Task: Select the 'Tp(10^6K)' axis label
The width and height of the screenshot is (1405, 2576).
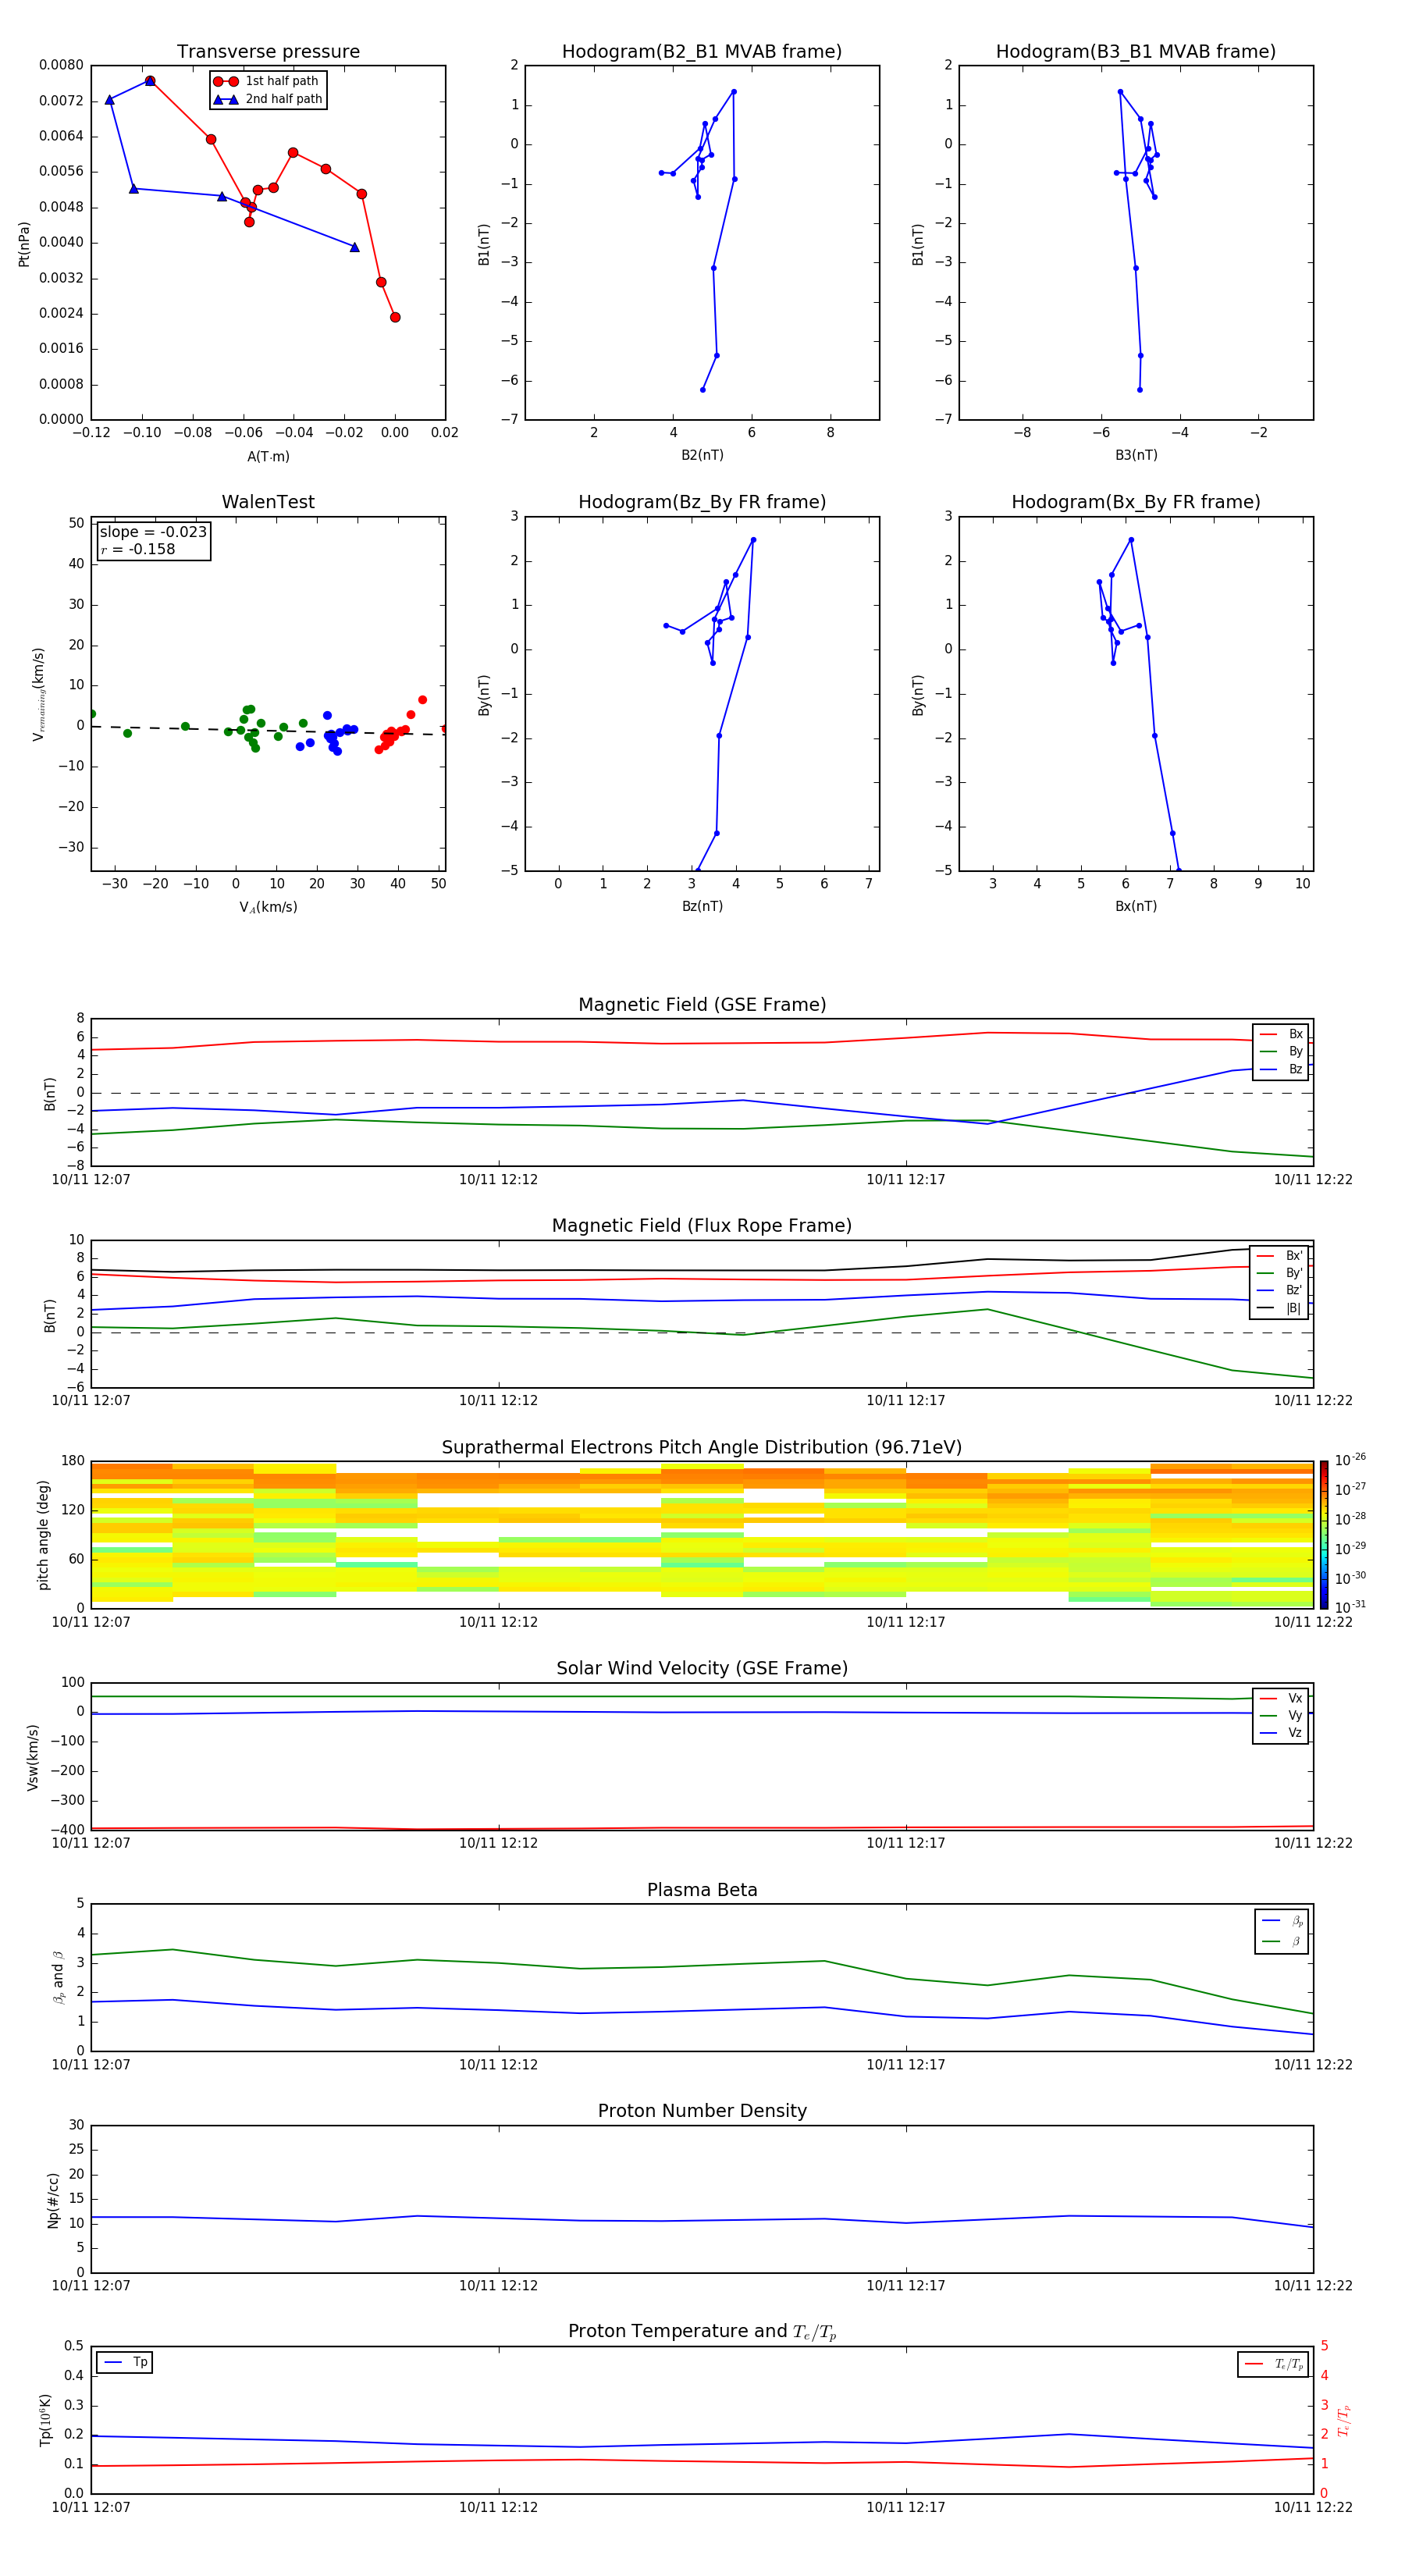Action: point(45,2420)
